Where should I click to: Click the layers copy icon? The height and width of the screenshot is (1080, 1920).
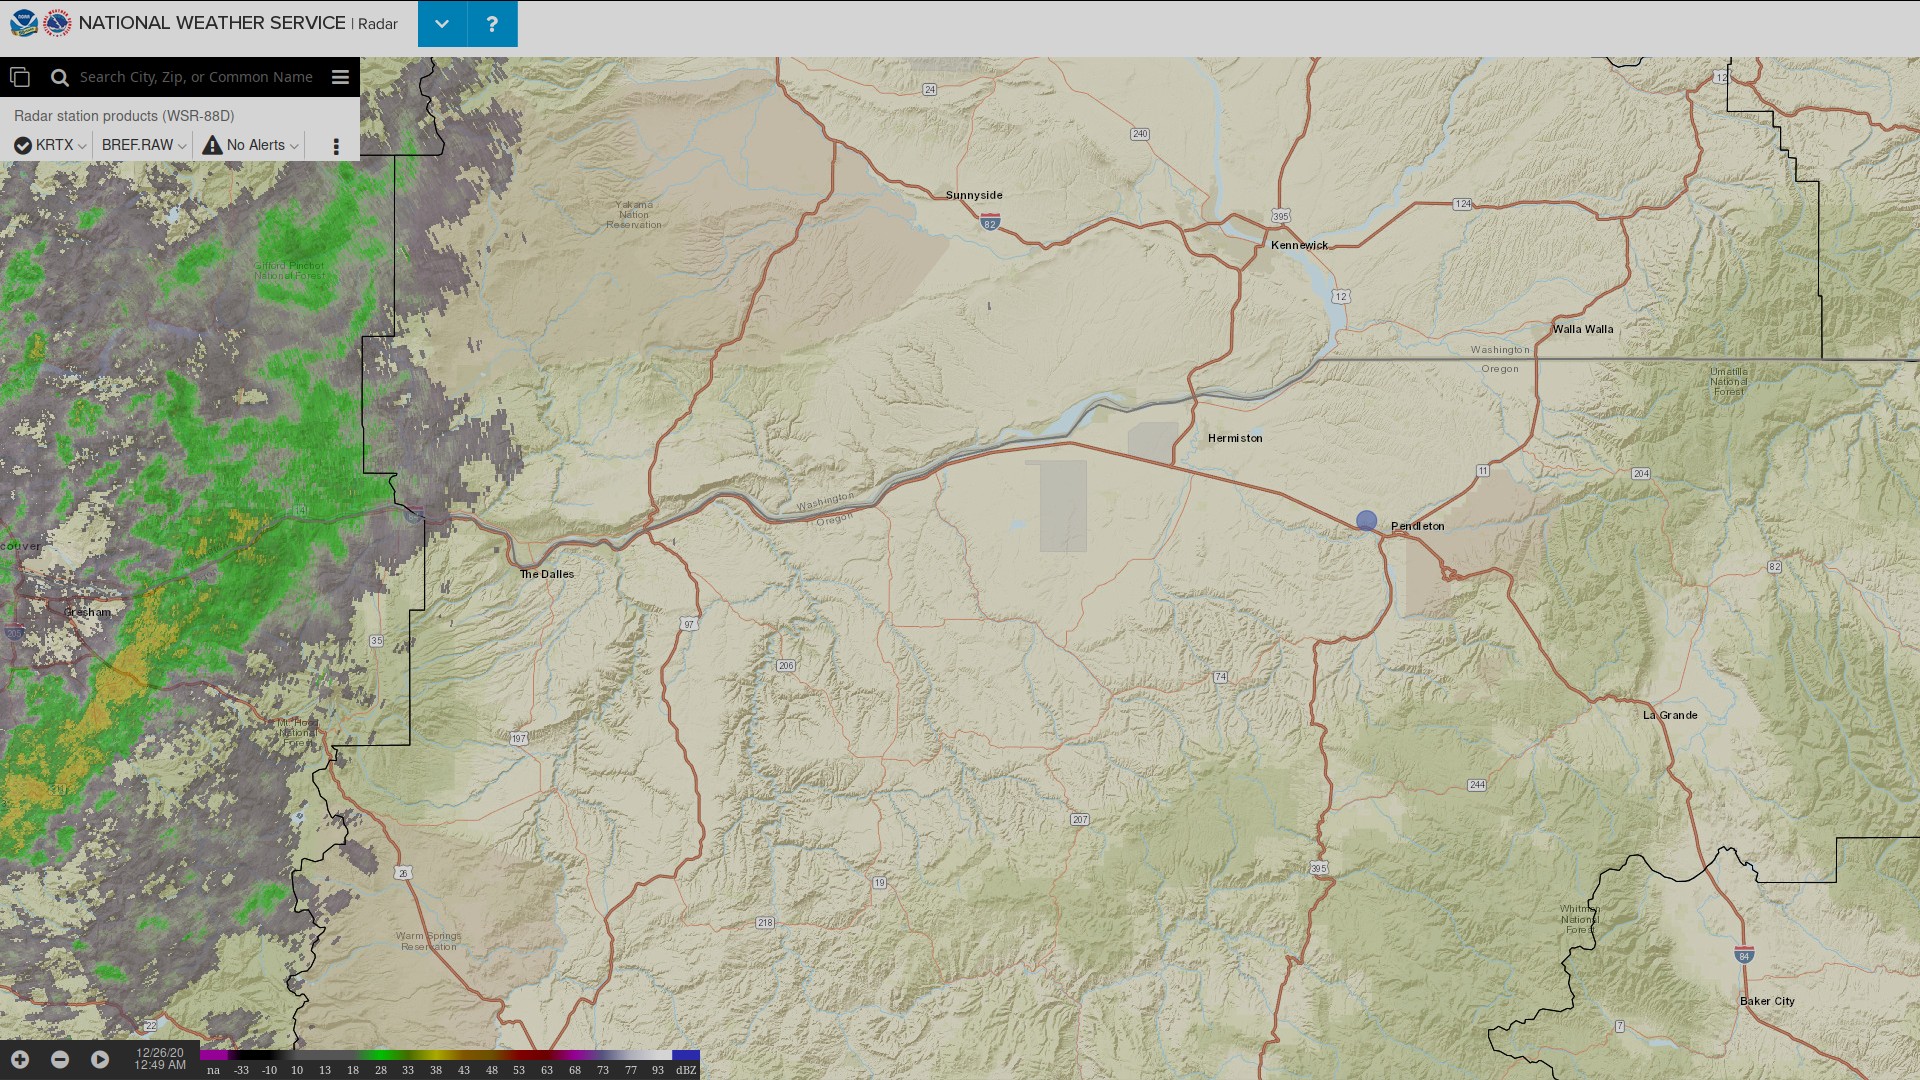click(20, 77)
